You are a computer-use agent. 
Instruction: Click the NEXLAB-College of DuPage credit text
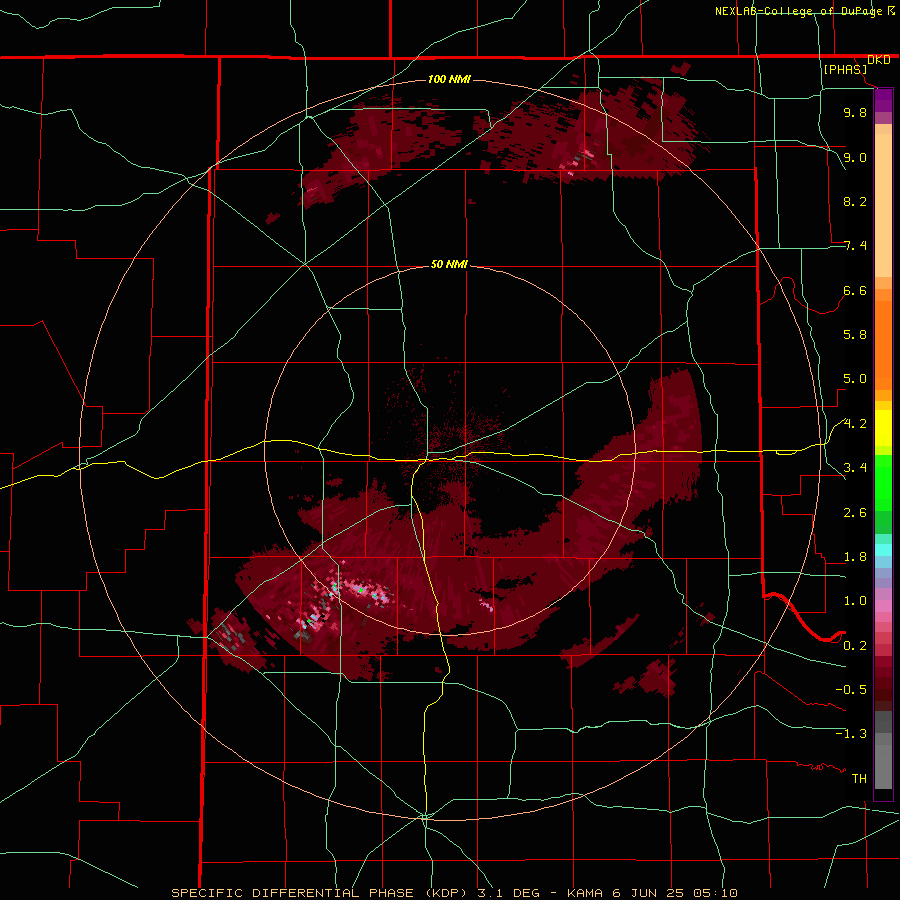(798, 11)
